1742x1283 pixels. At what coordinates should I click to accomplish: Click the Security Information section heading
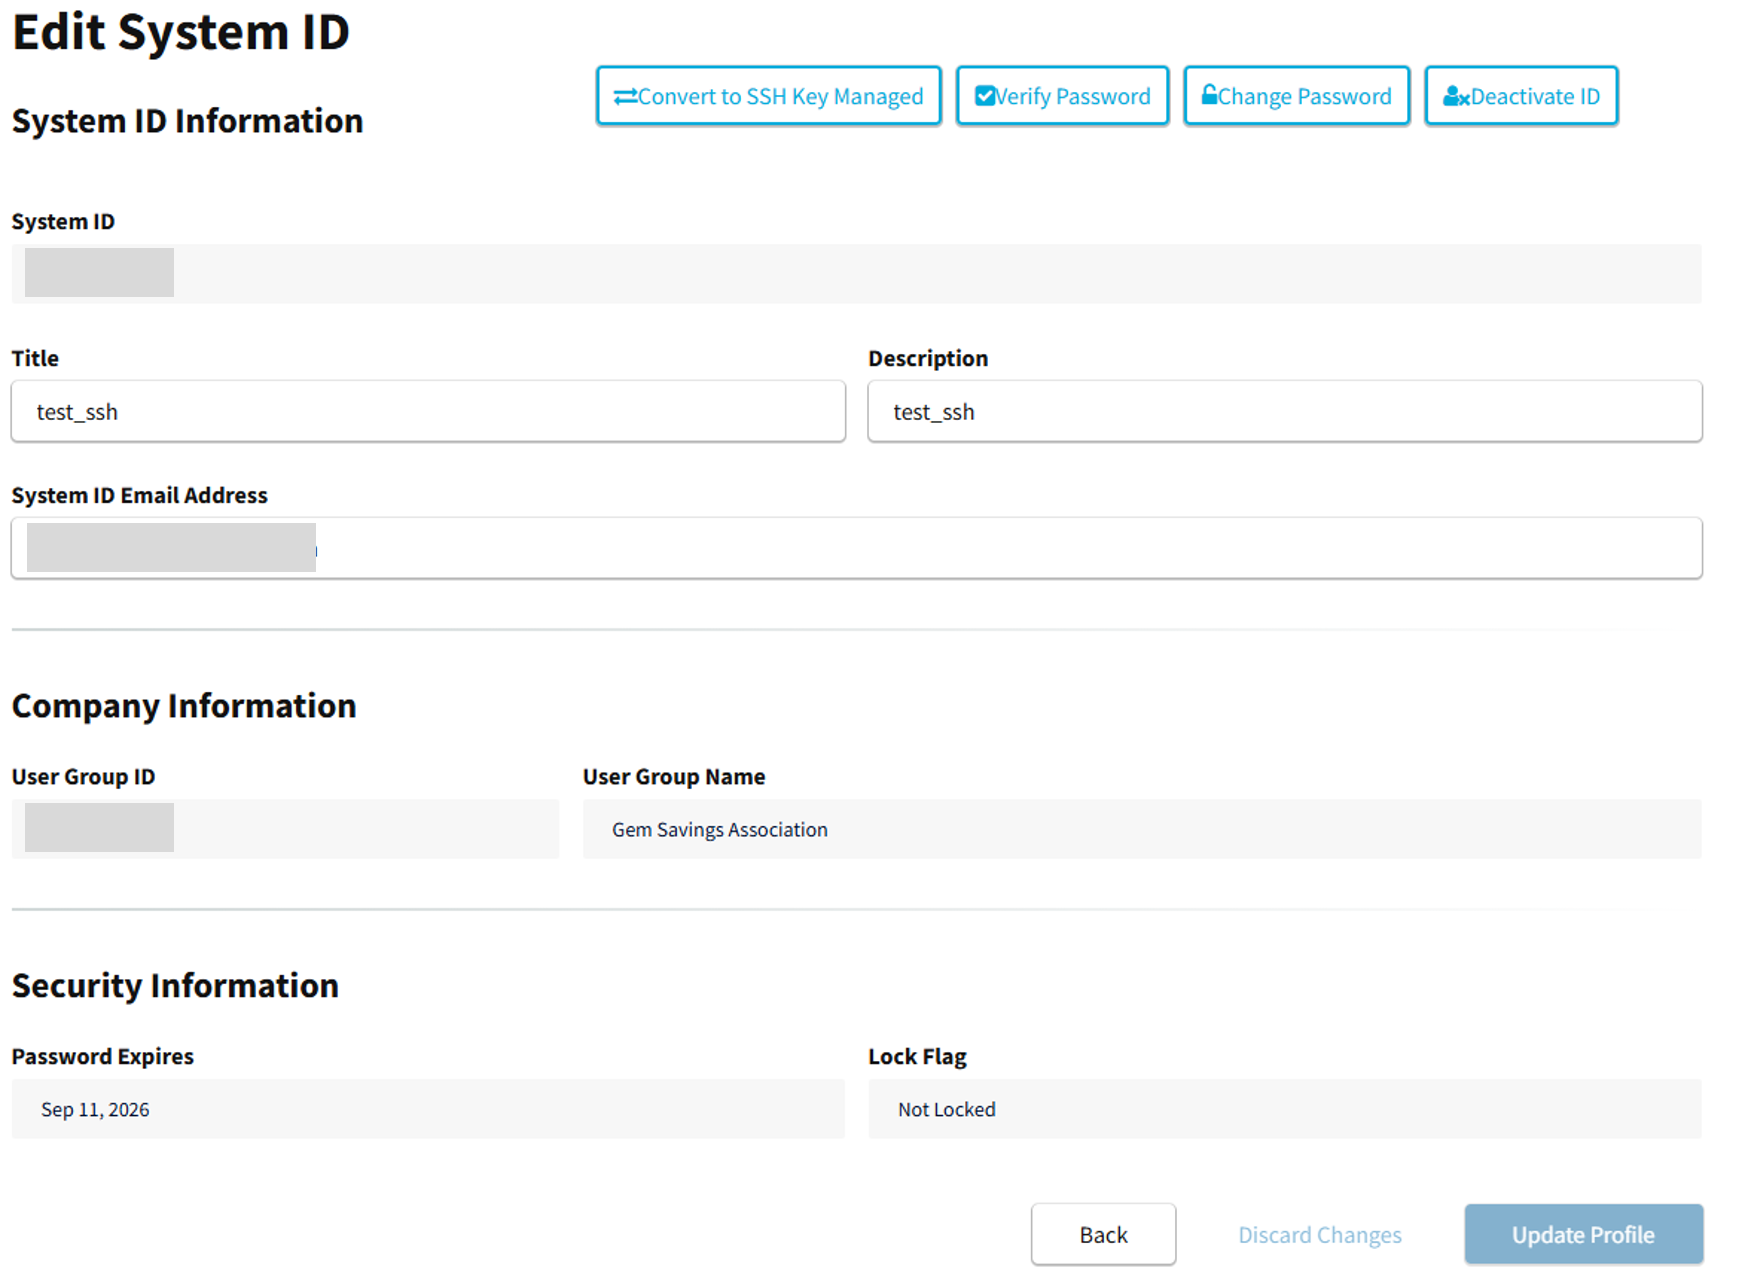point(175,986)
